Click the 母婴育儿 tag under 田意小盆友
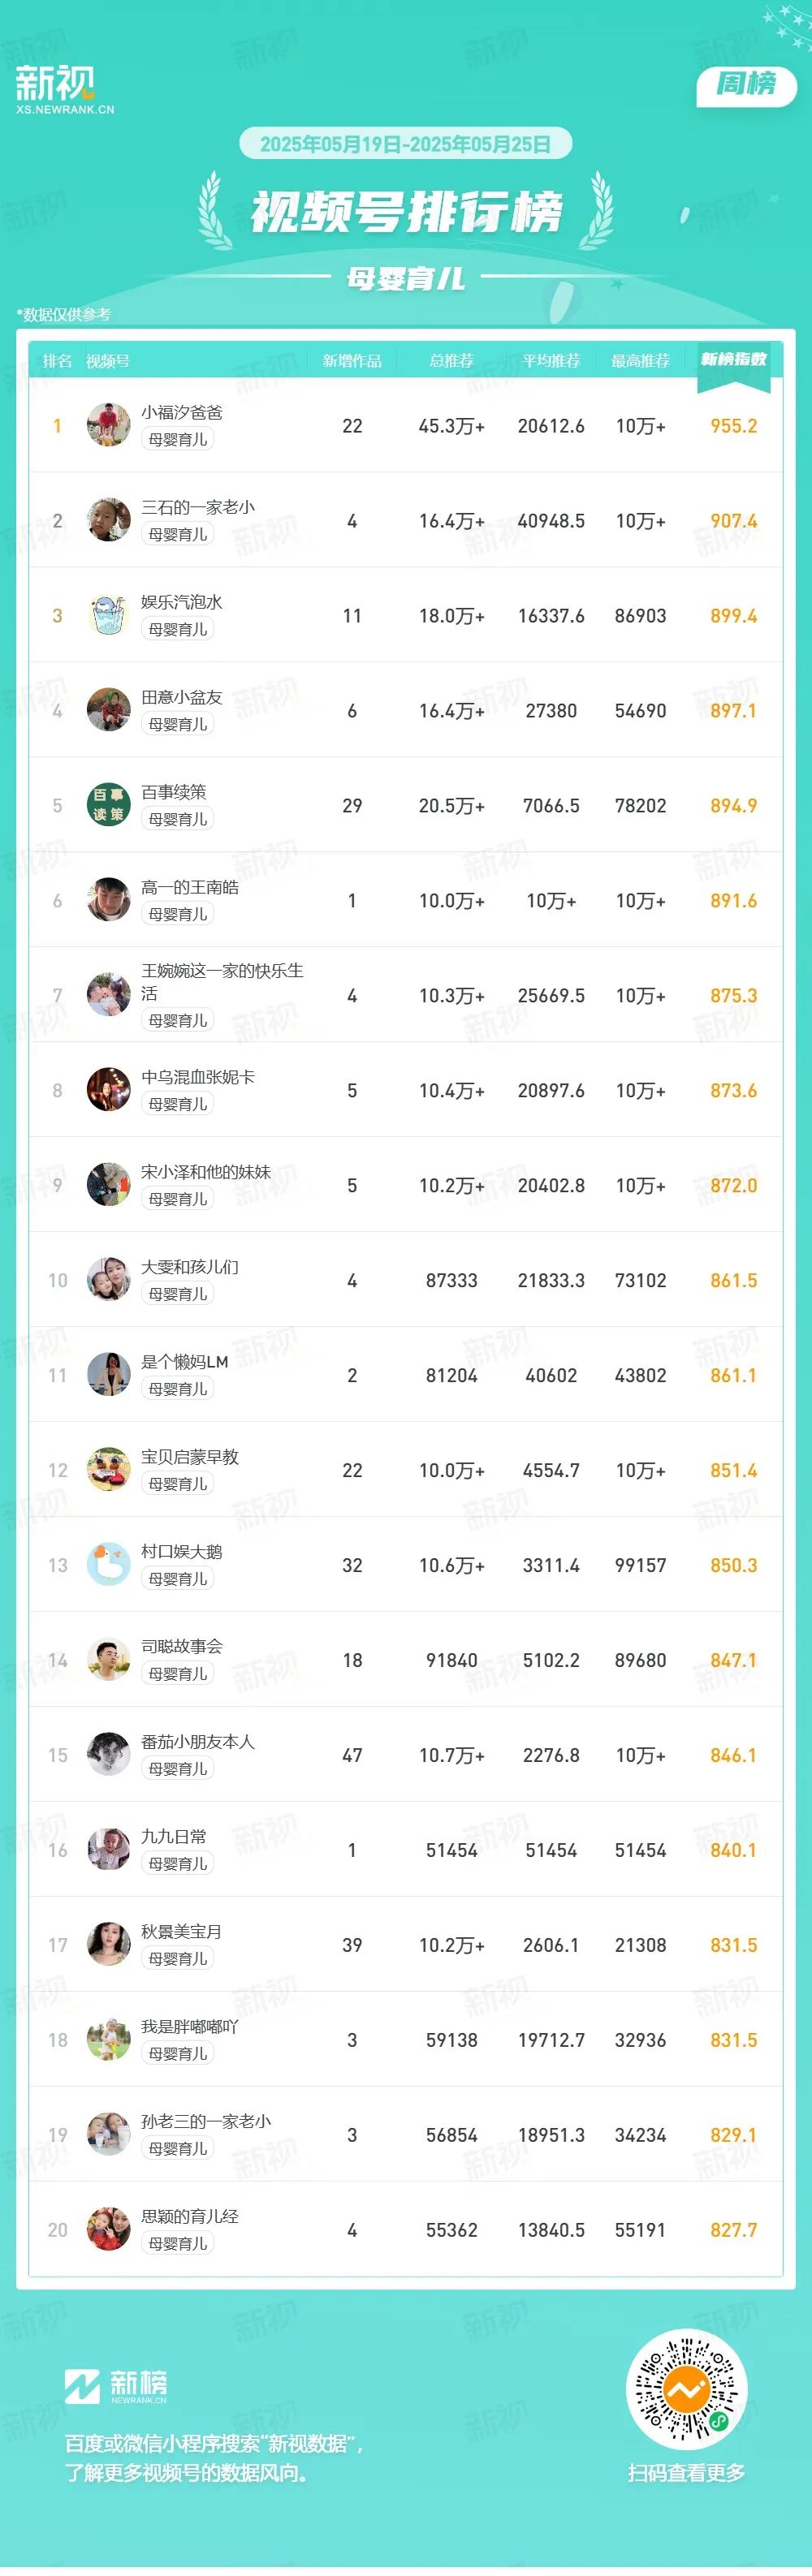Viewport: 812px width, 2576px height. pos(178,724)
